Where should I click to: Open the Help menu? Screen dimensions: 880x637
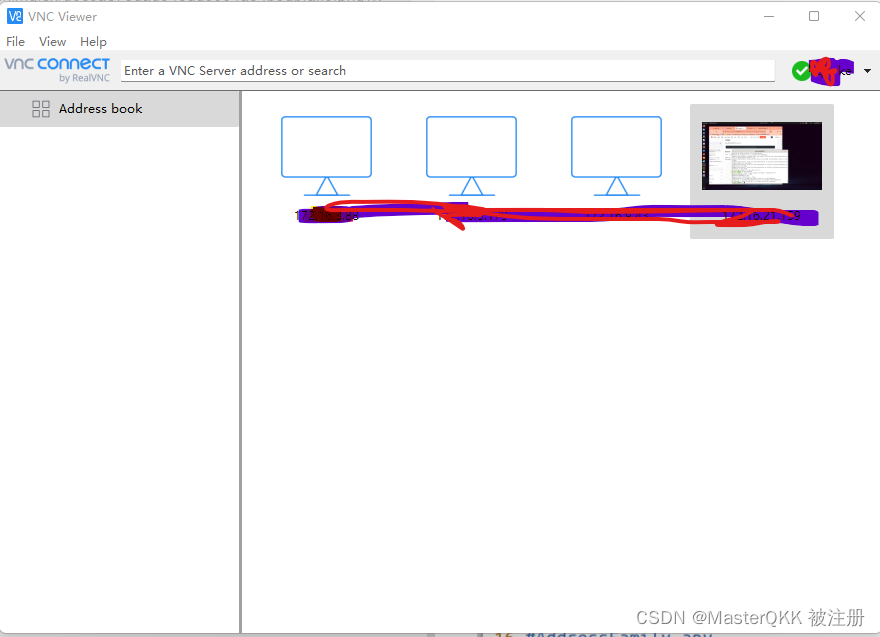(93, 42)
